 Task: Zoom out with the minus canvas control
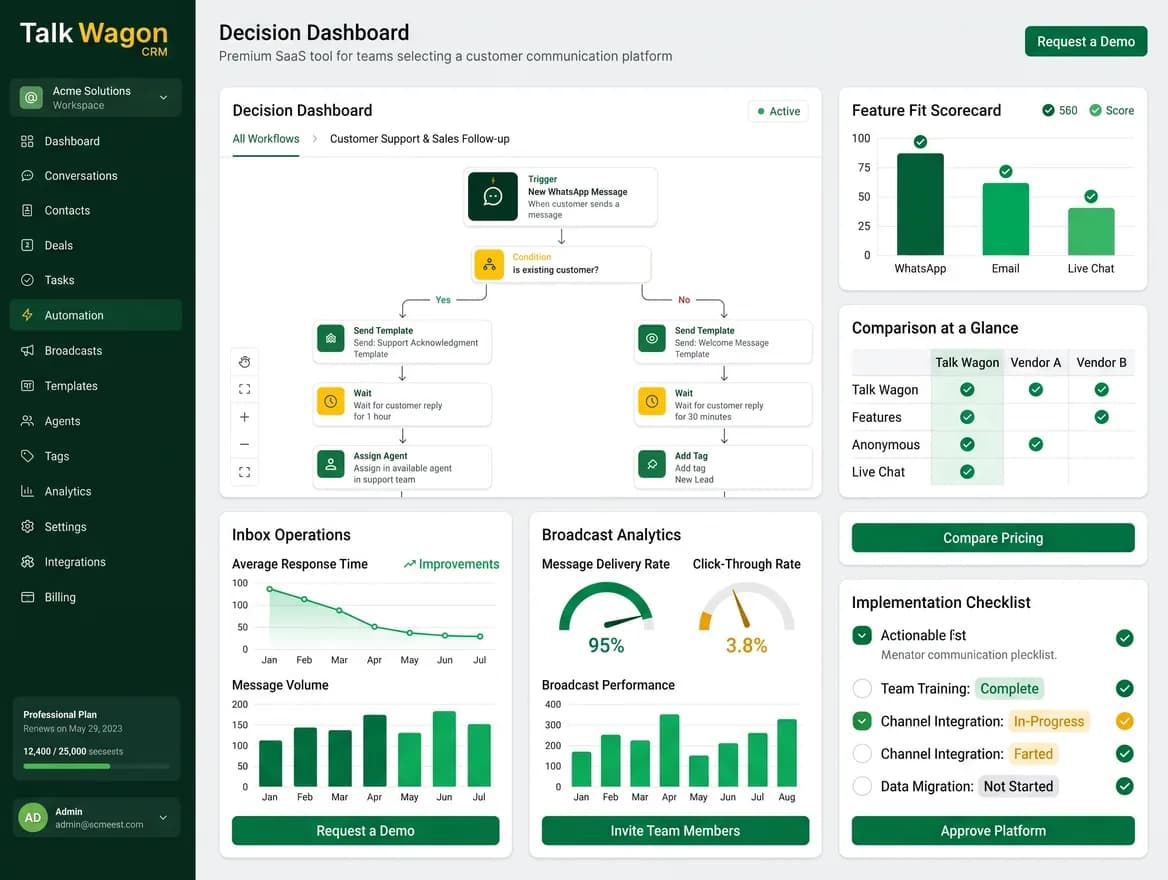click(x=244, y=445)
